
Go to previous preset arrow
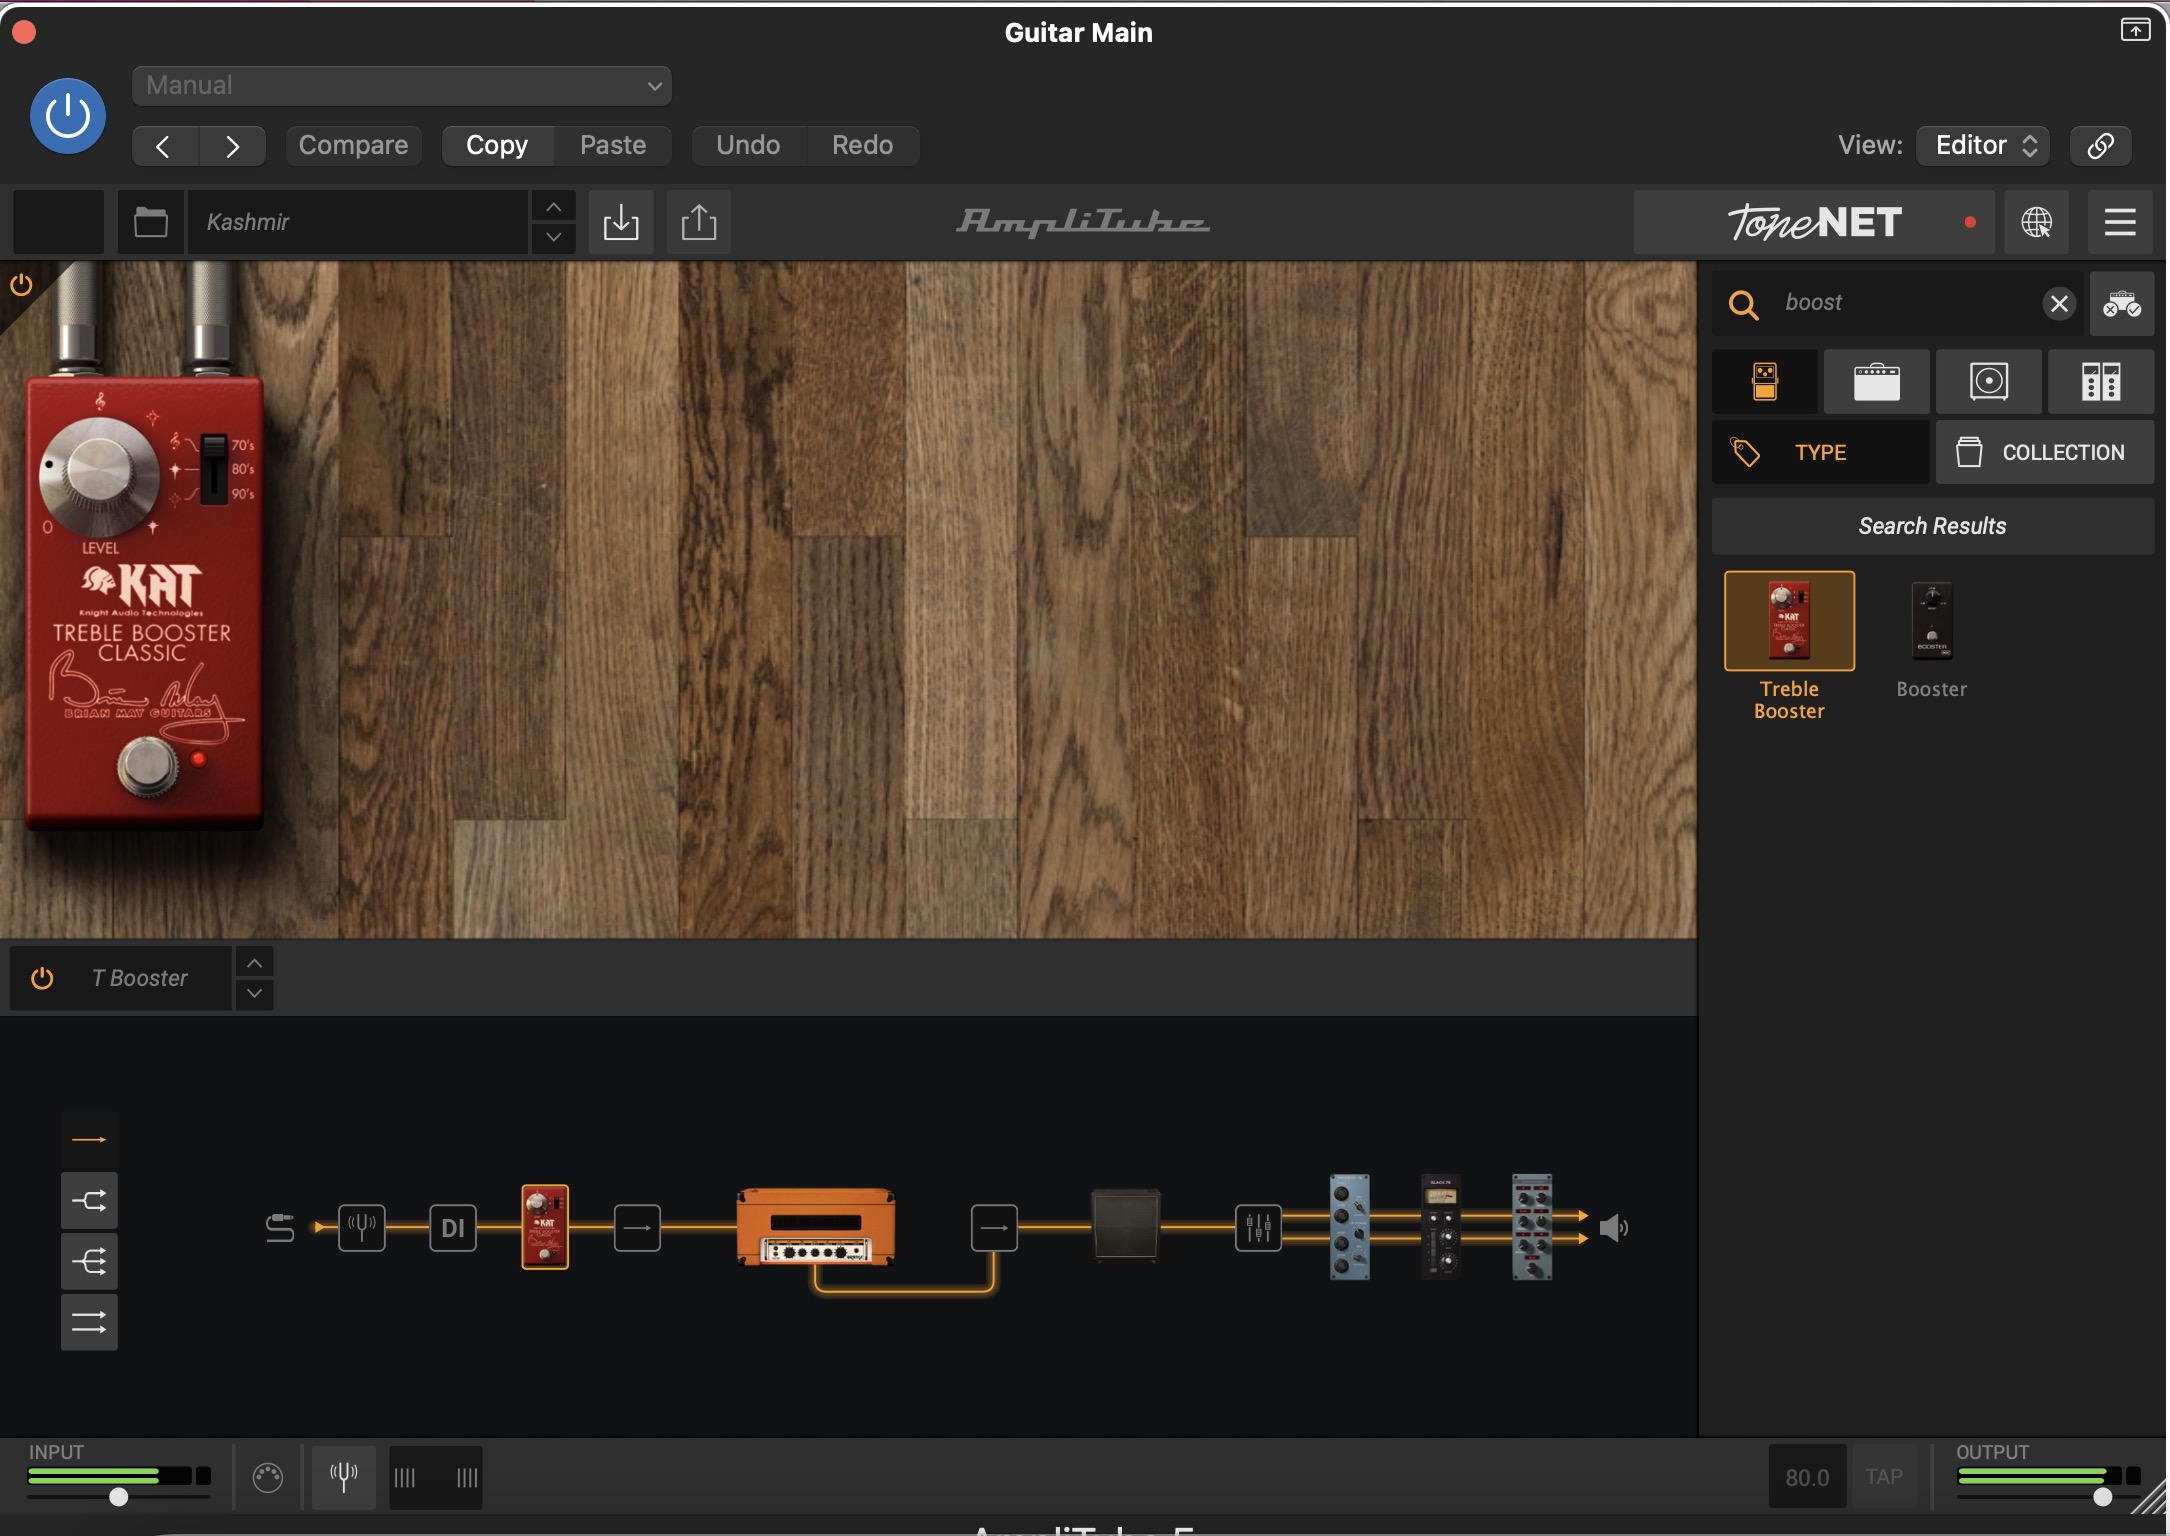(165, 146)
